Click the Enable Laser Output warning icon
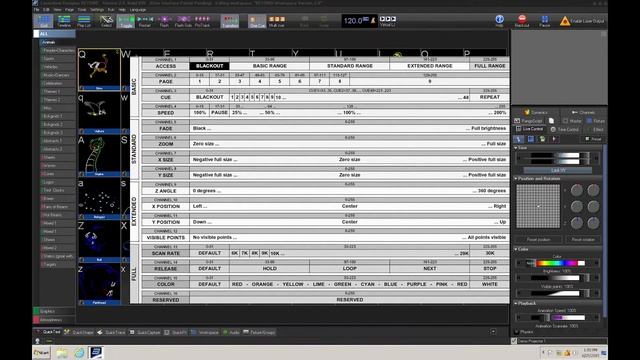This screenshot has height=360, width=640. tap(565, 21)
